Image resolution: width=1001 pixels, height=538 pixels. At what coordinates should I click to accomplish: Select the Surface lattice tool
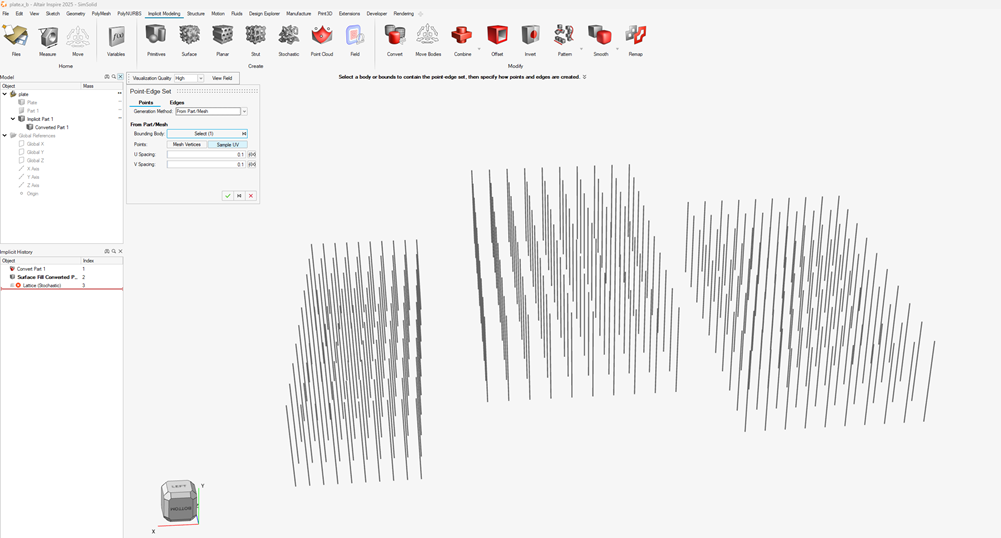[x=189, y=38]
